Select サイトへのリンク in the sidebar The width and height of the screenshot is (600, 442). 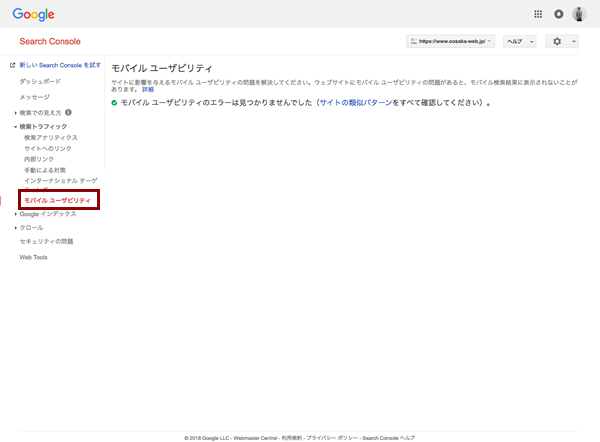click(48, 148)
